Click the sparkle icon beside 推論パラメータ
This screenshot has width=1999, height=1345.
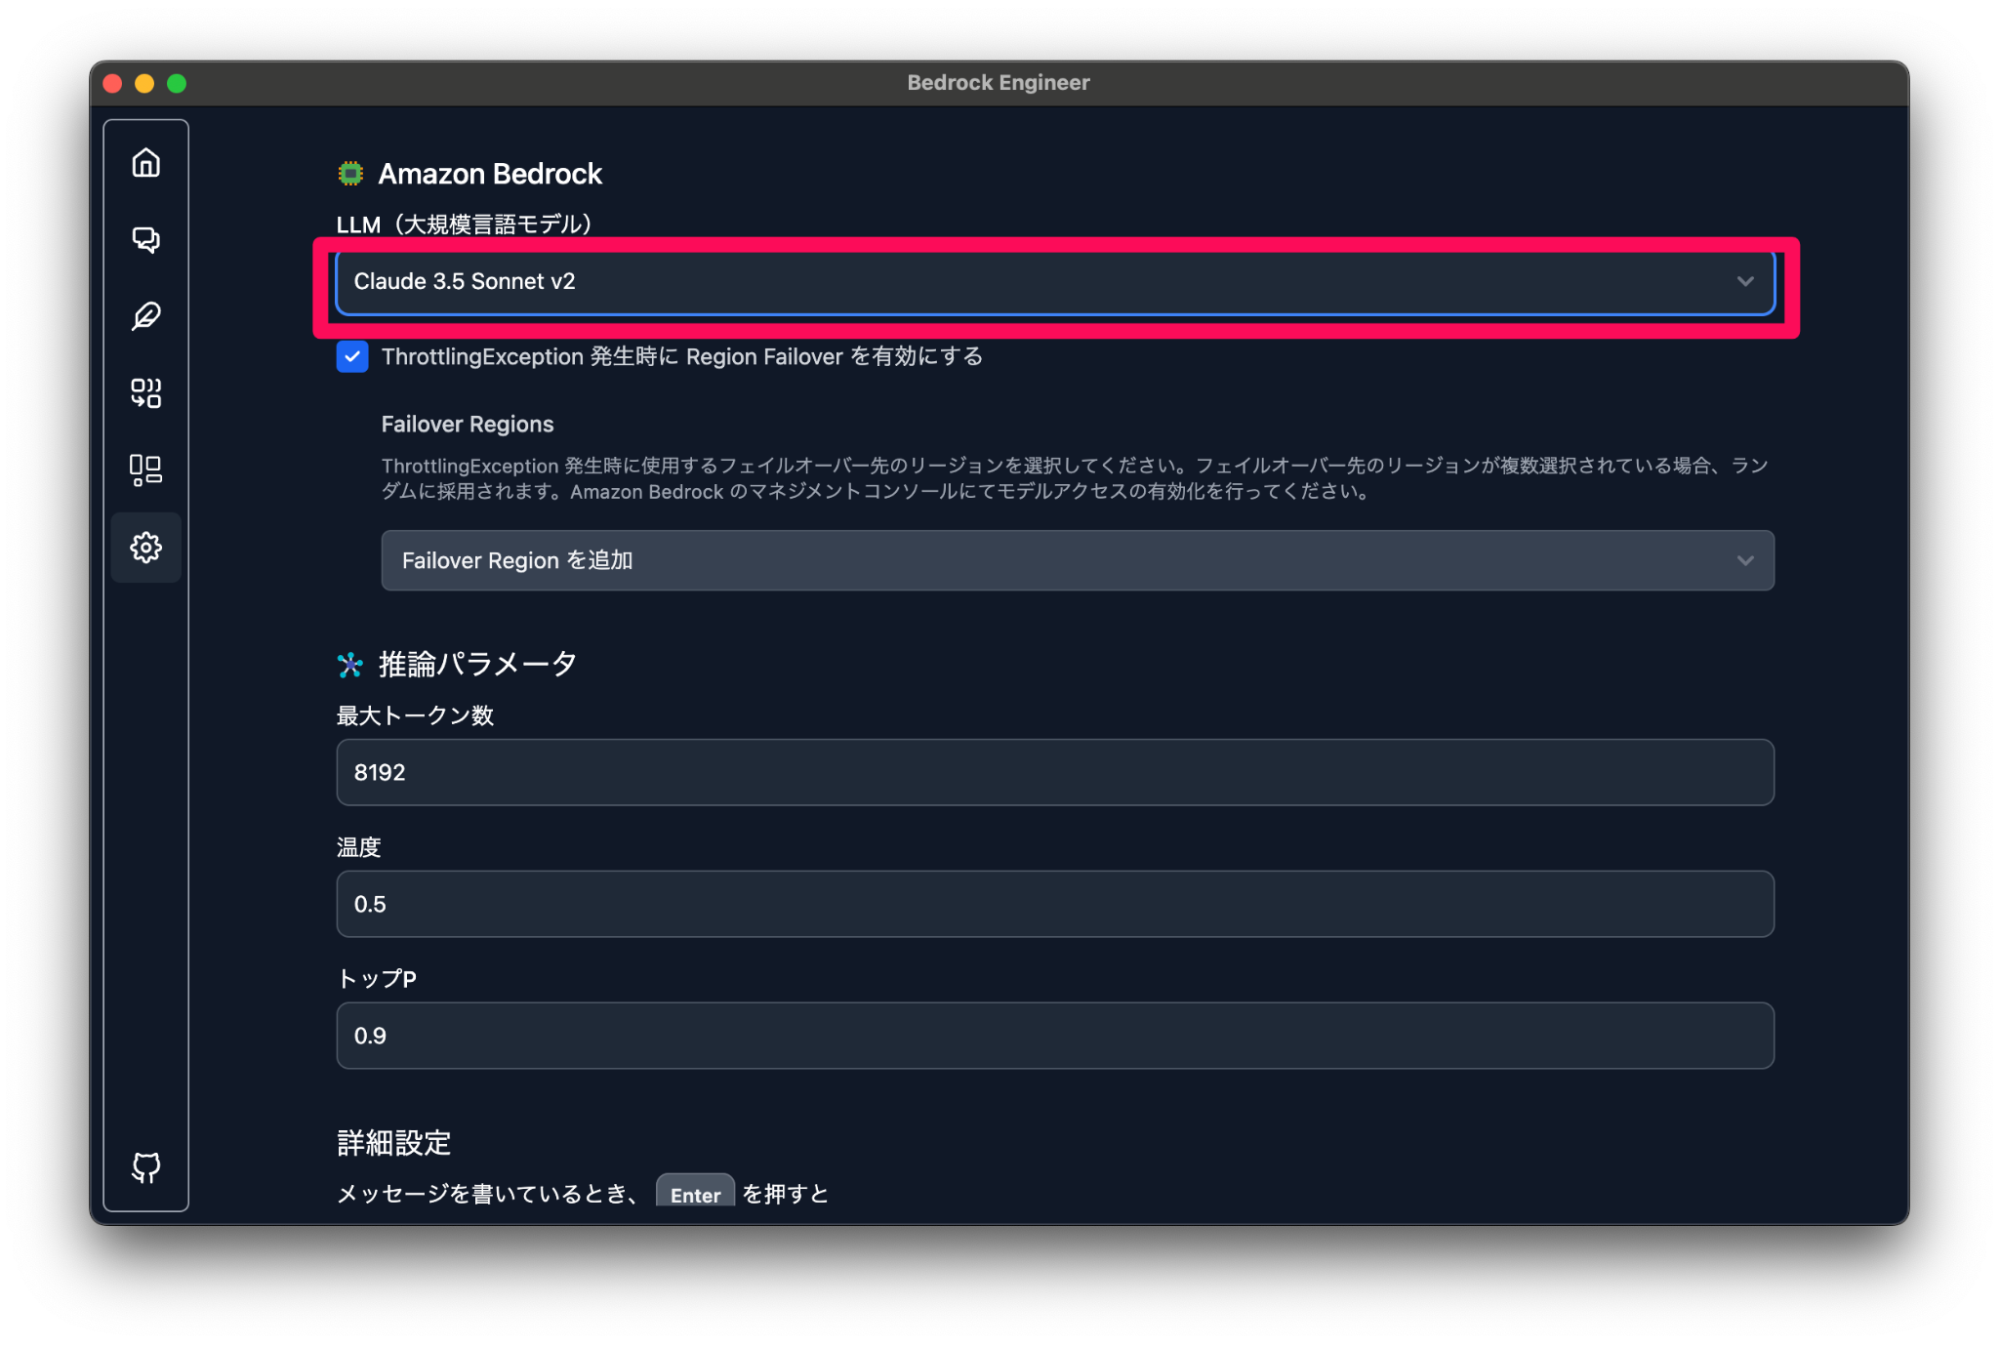351,663
